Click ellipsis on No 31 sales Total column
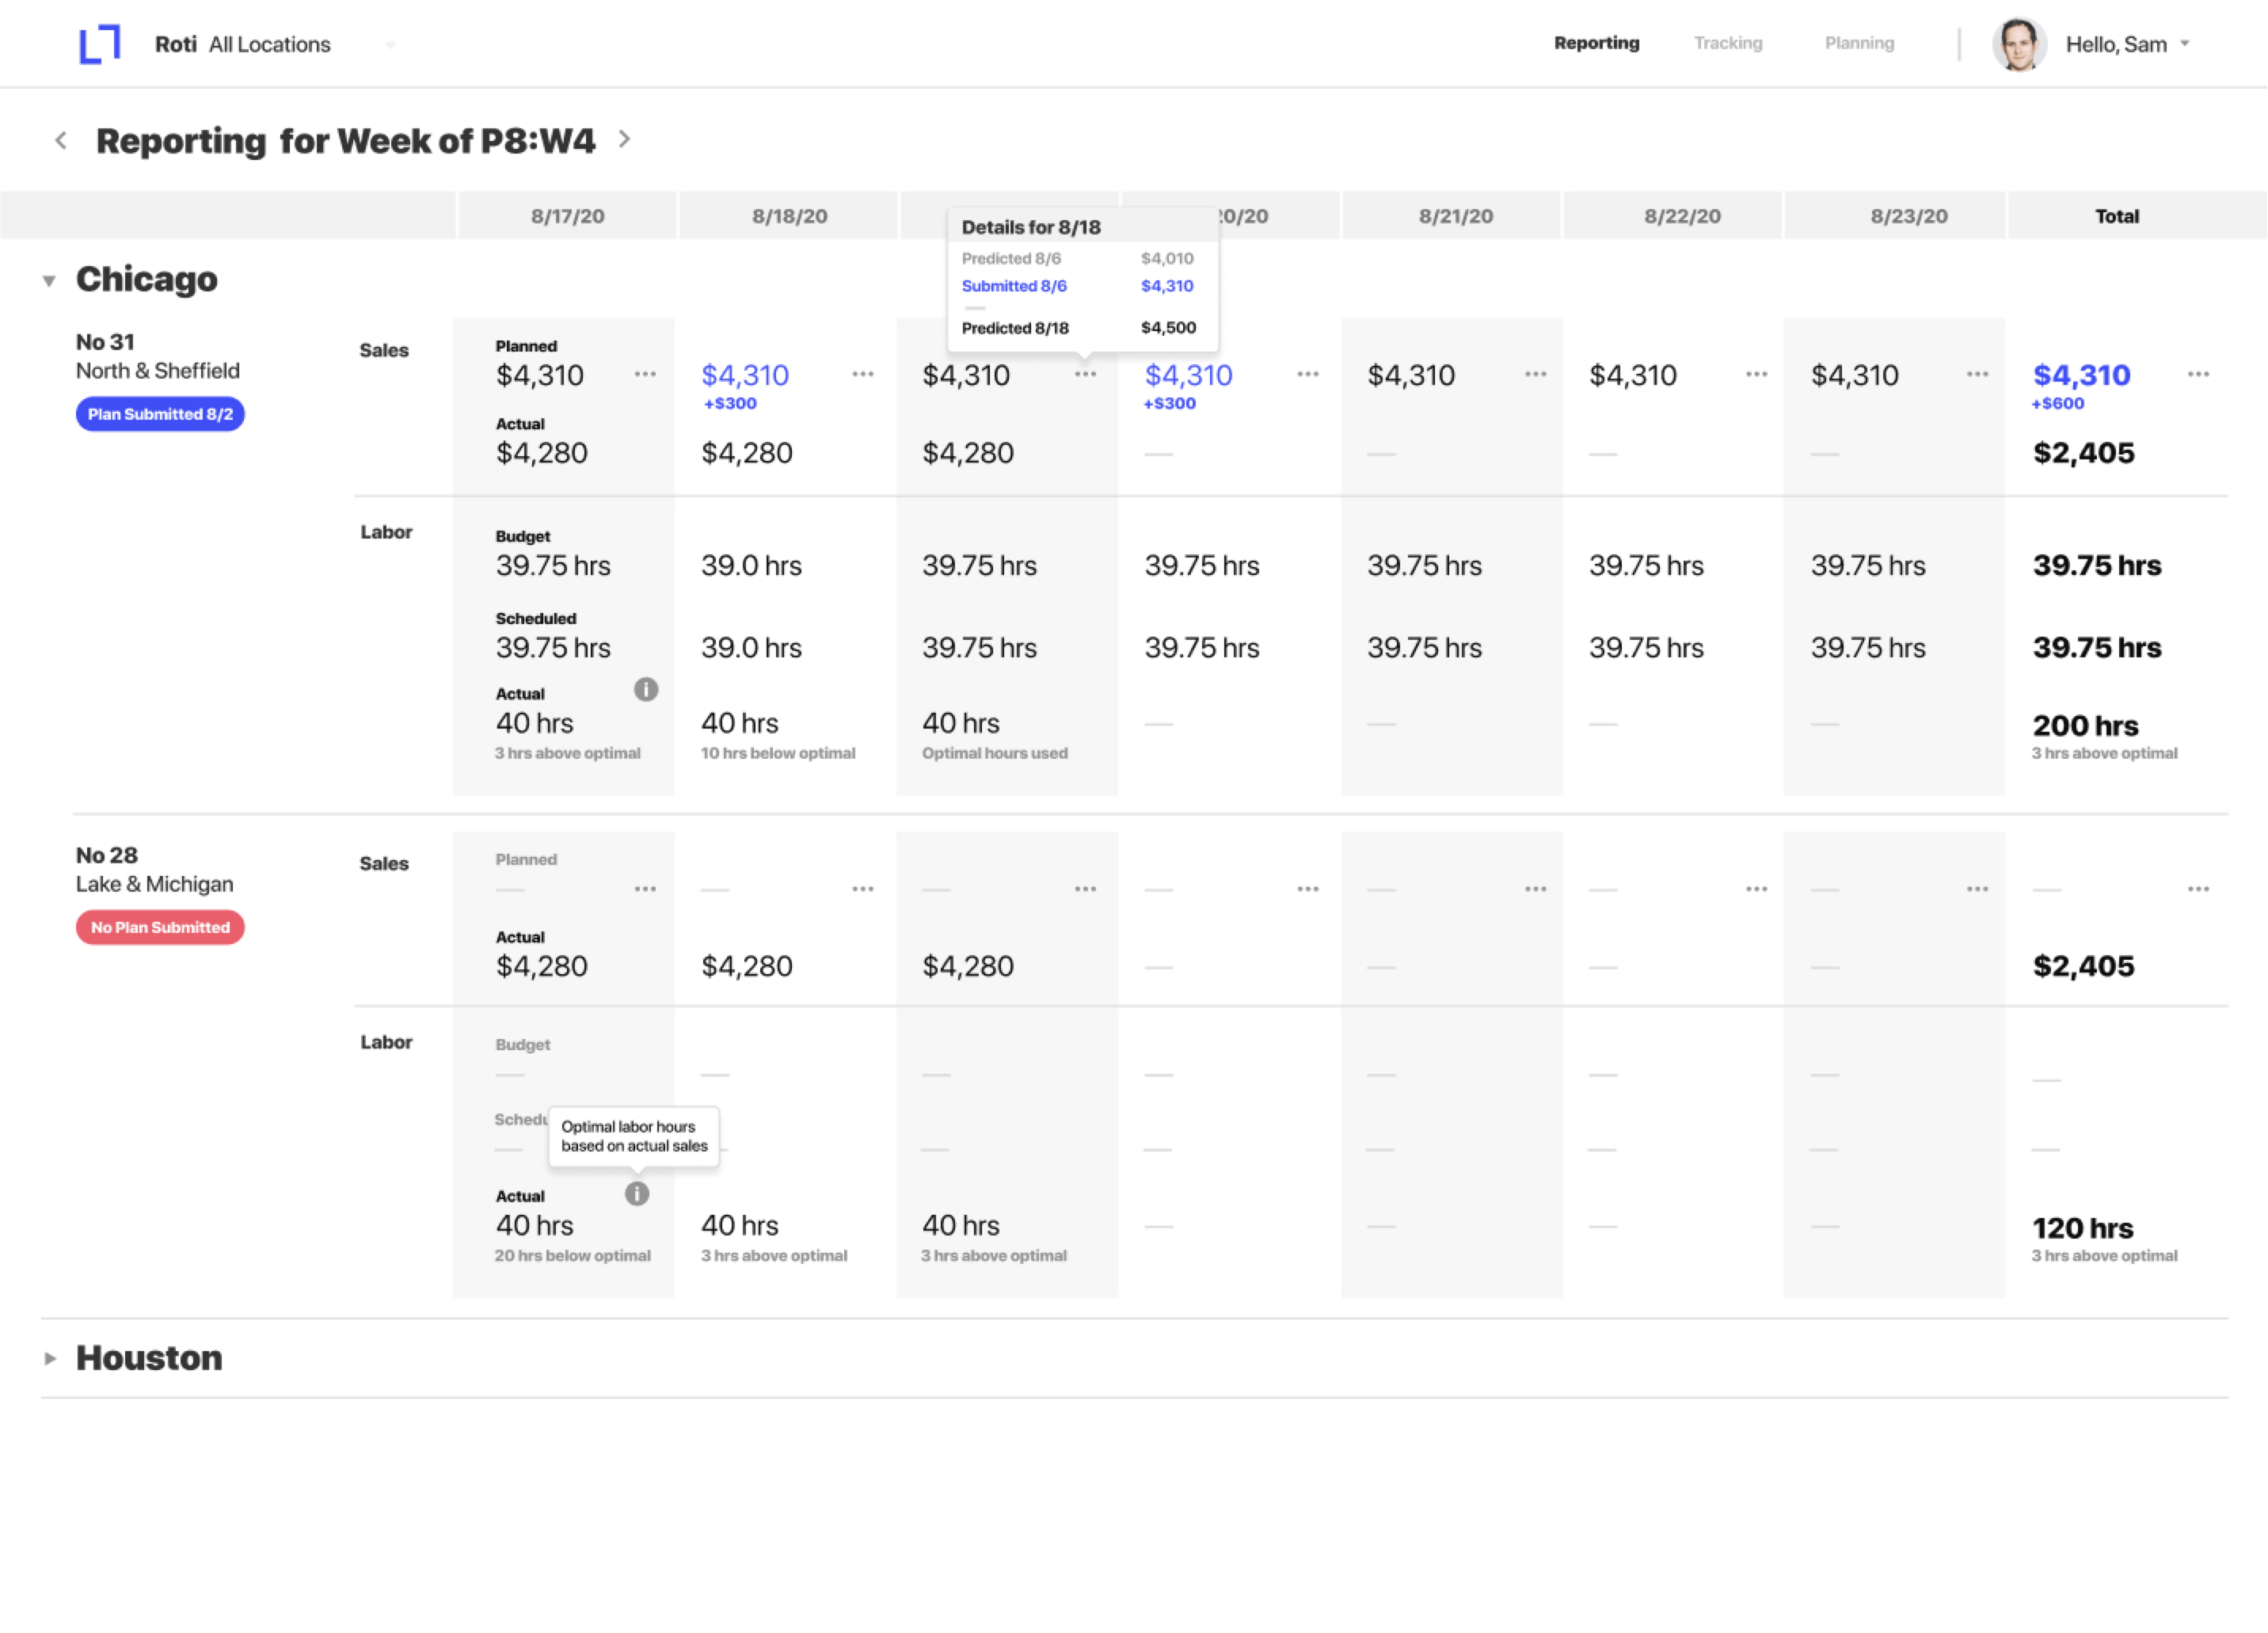Image resolution: width=2268 pixels, height=1633 pixels. [2198, 374]
